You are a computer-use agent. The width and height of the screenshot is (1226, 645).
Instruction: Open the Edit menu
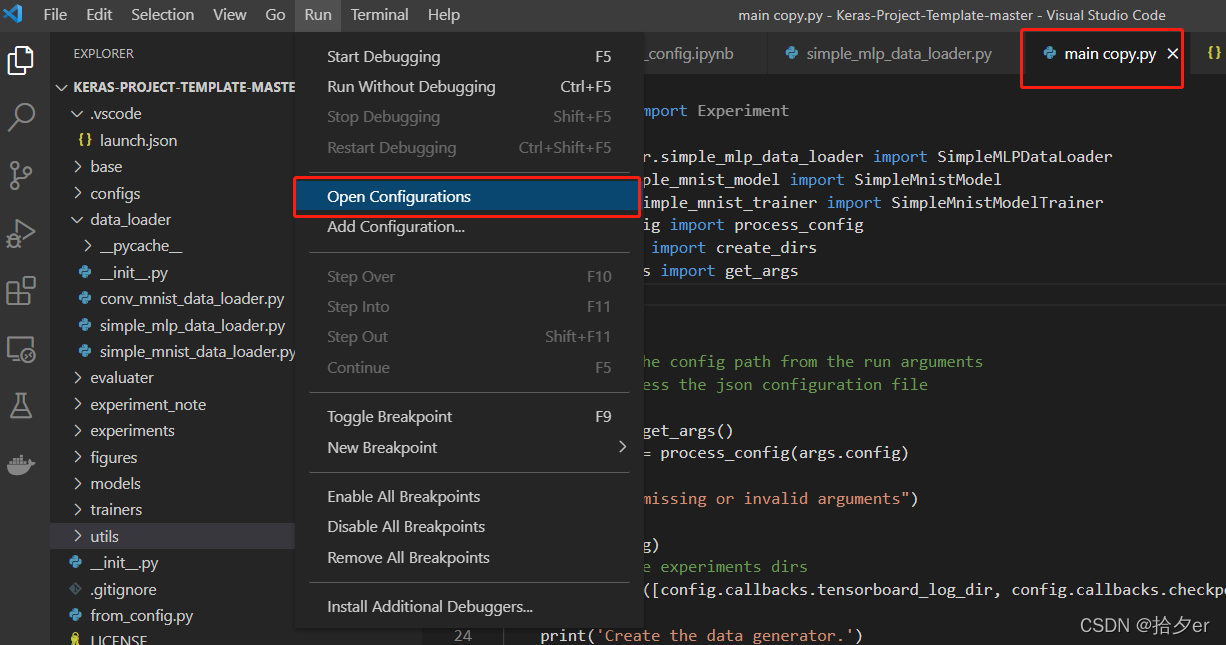tap(99, 14)
